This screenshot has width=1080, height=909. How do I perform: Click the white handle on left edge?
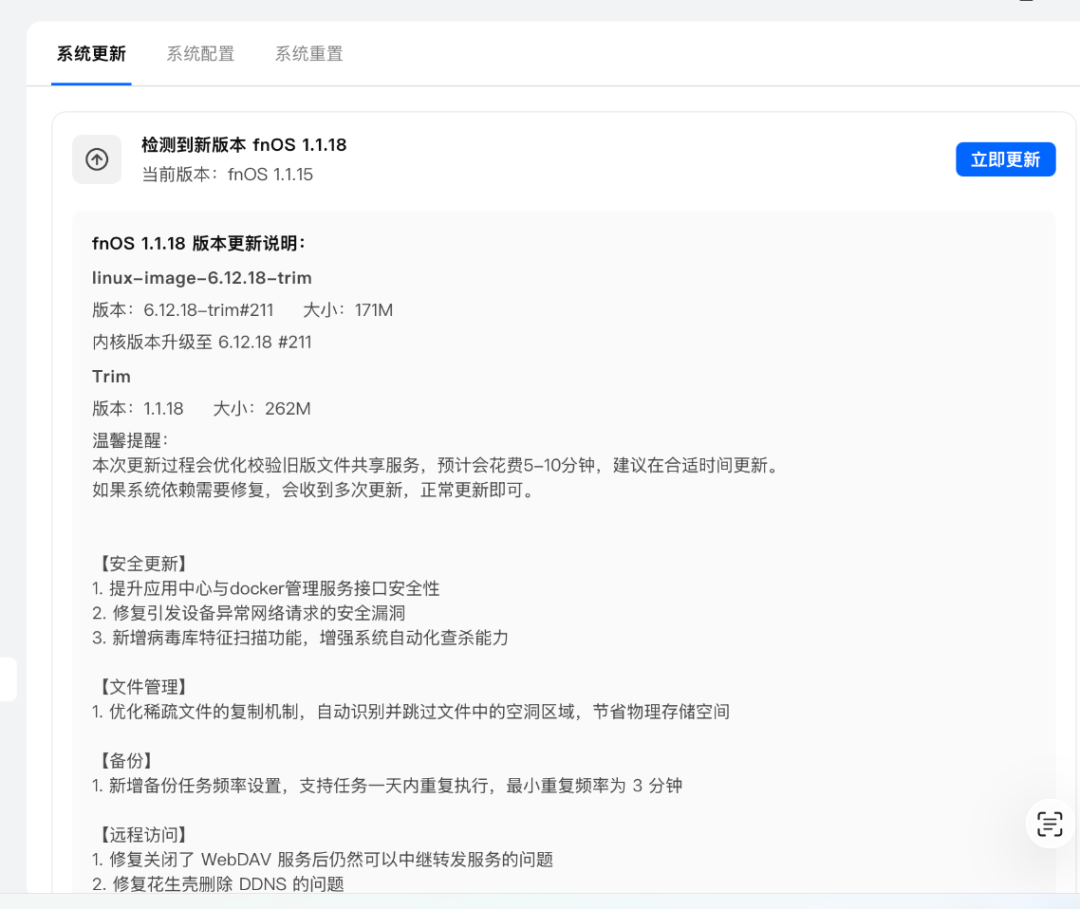coord(8,680)
